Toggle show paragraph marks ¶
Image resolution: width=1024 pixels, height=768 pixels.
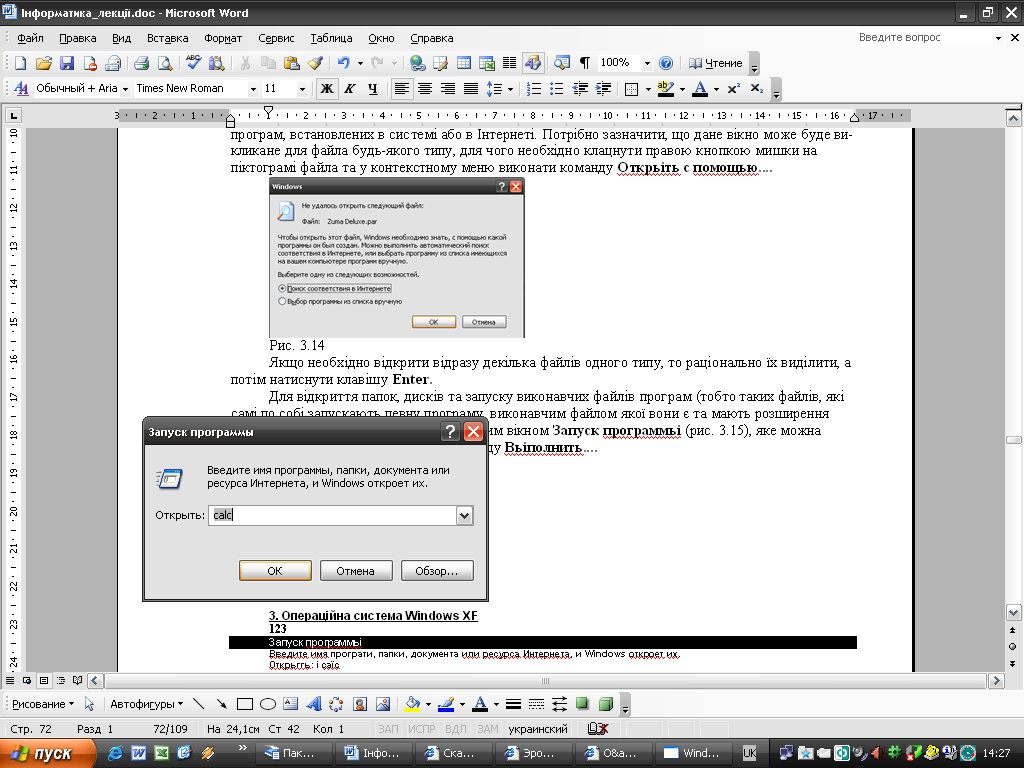[x=584, y=63]
